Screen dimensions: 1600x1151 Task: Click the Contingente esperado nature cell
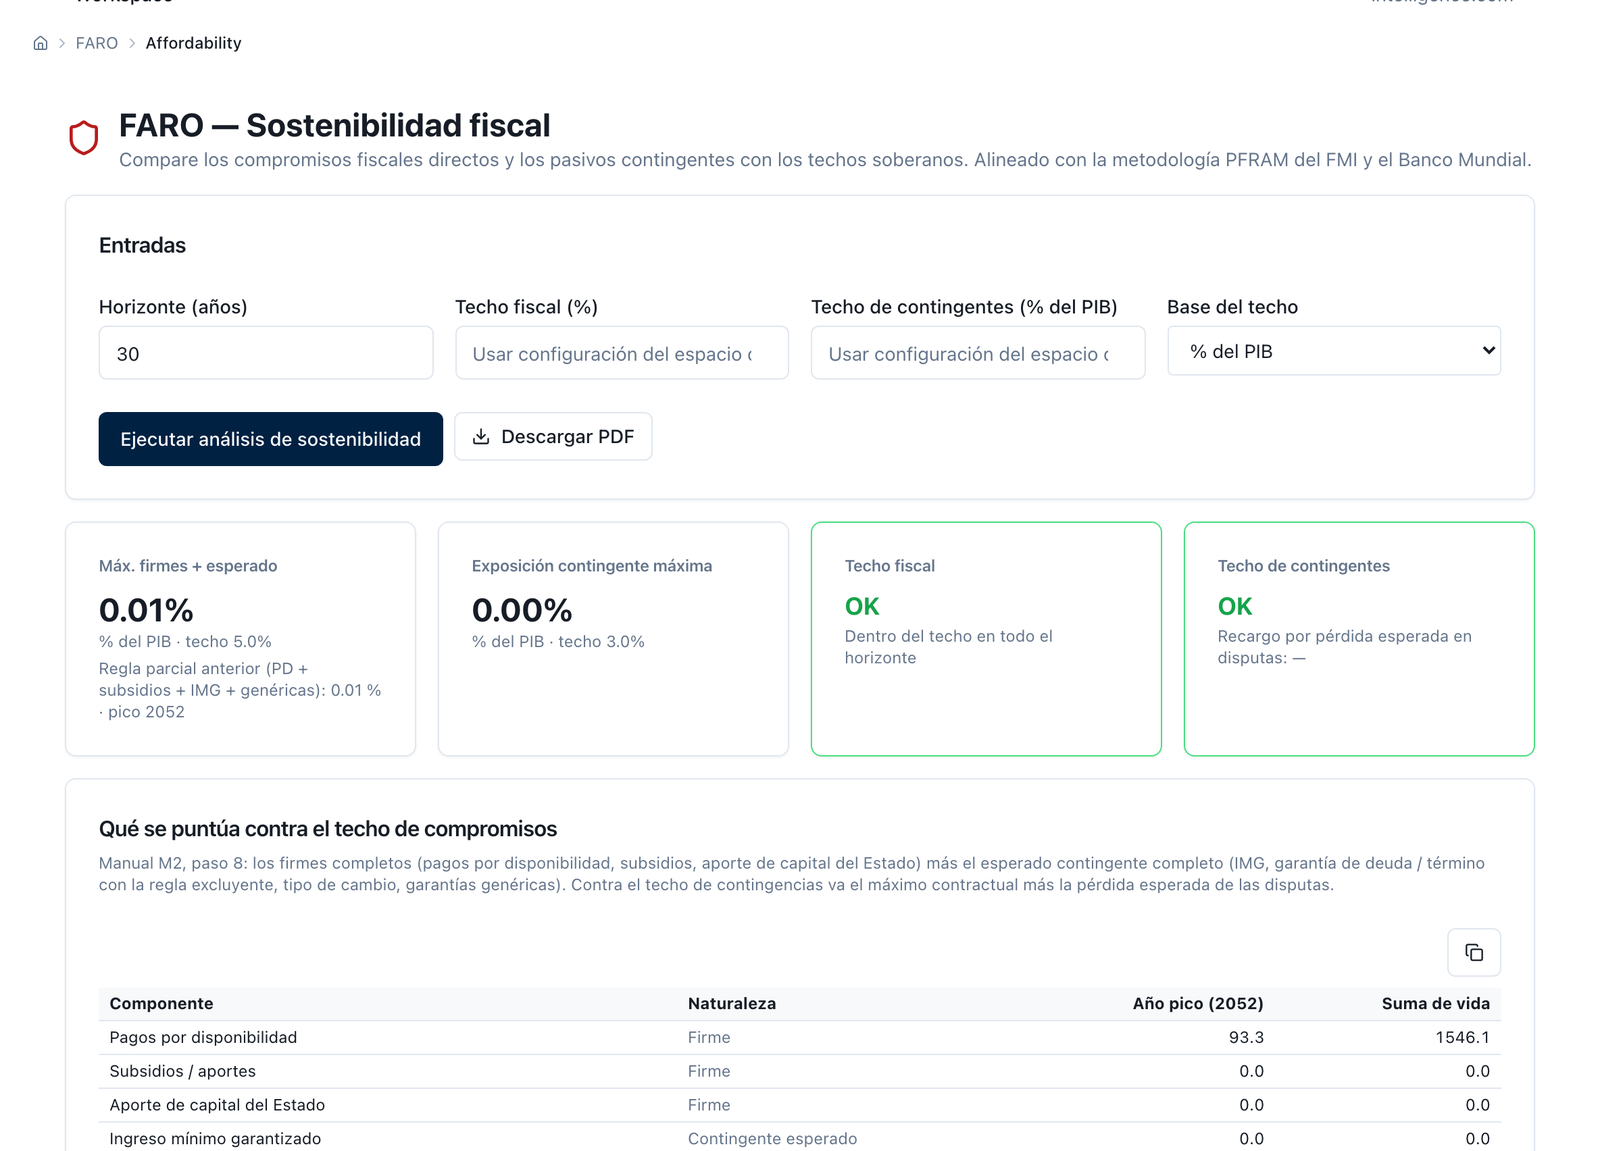(773, 1139)
